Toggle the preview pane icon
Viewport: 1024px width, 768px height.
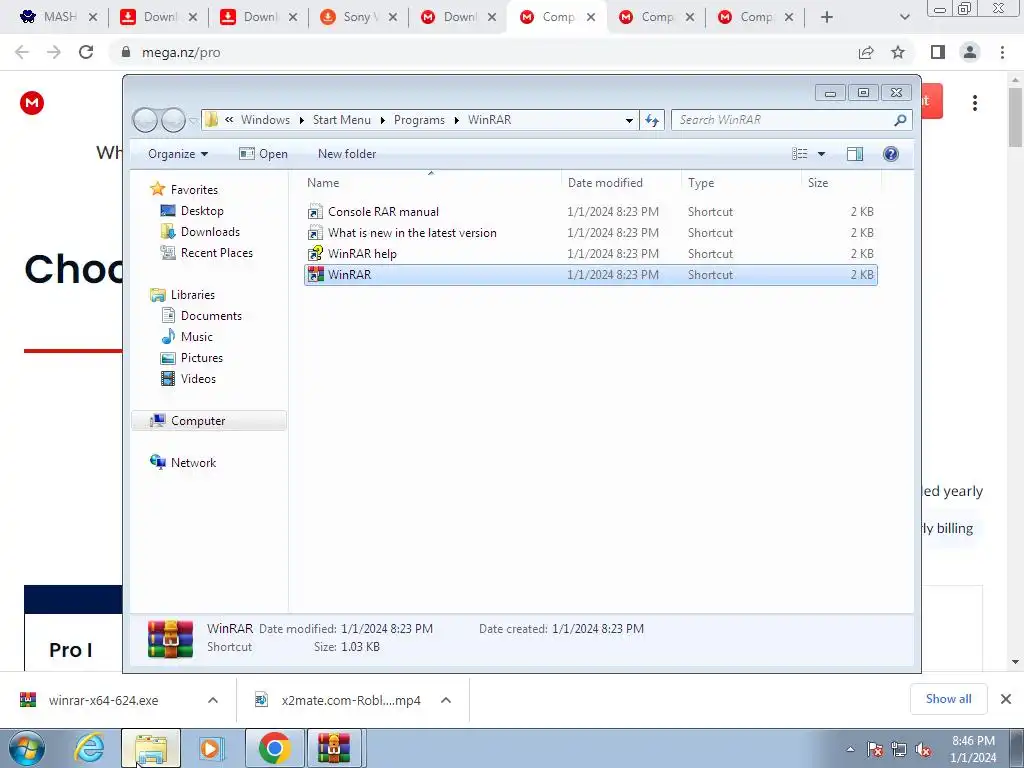pos(854,153)
